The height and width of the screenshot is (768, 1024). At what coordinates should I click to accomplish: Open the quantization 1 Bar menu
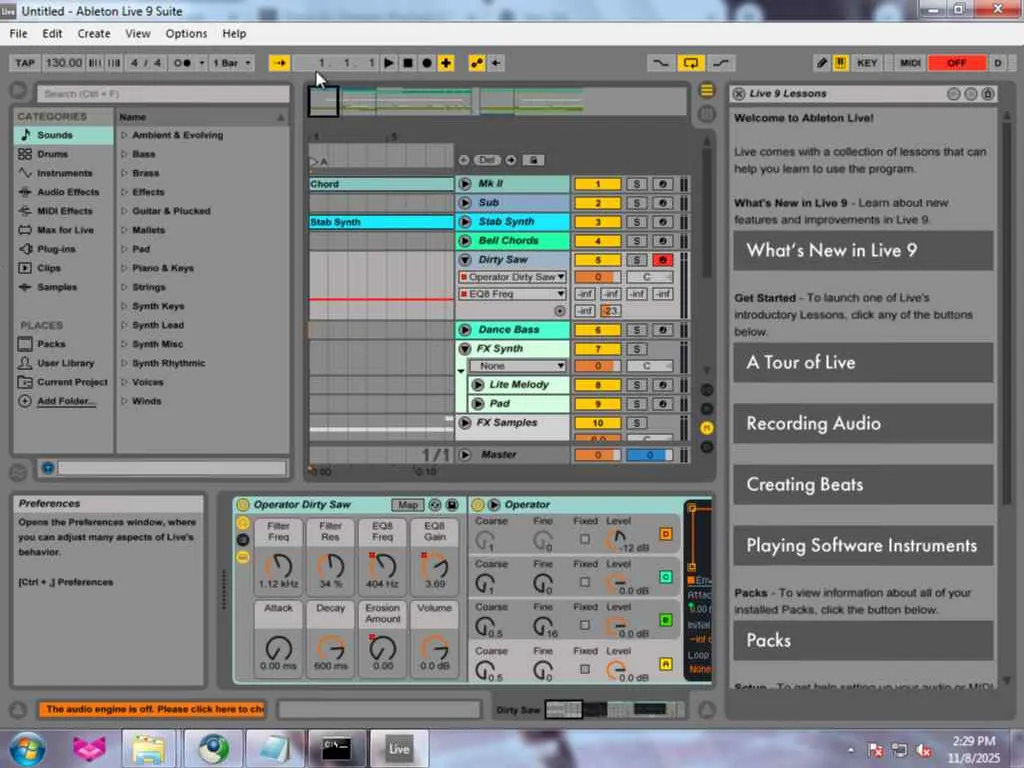point(231,63)
